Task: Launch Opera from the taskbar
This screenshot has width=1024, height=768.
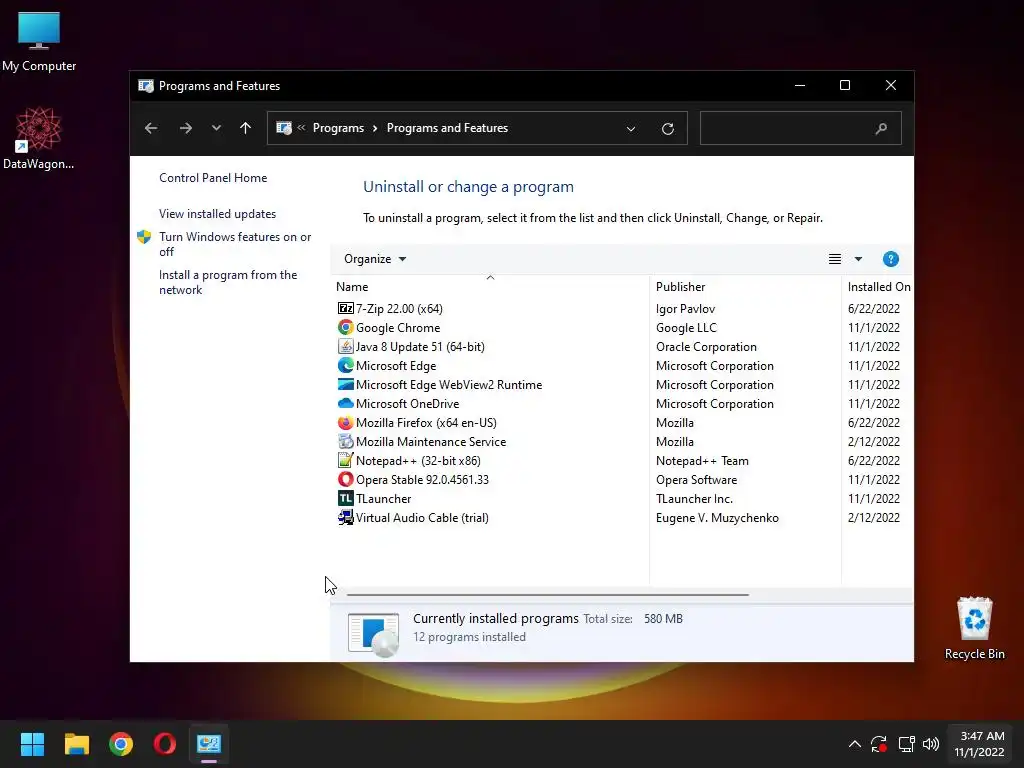Action: click(165, 744)
